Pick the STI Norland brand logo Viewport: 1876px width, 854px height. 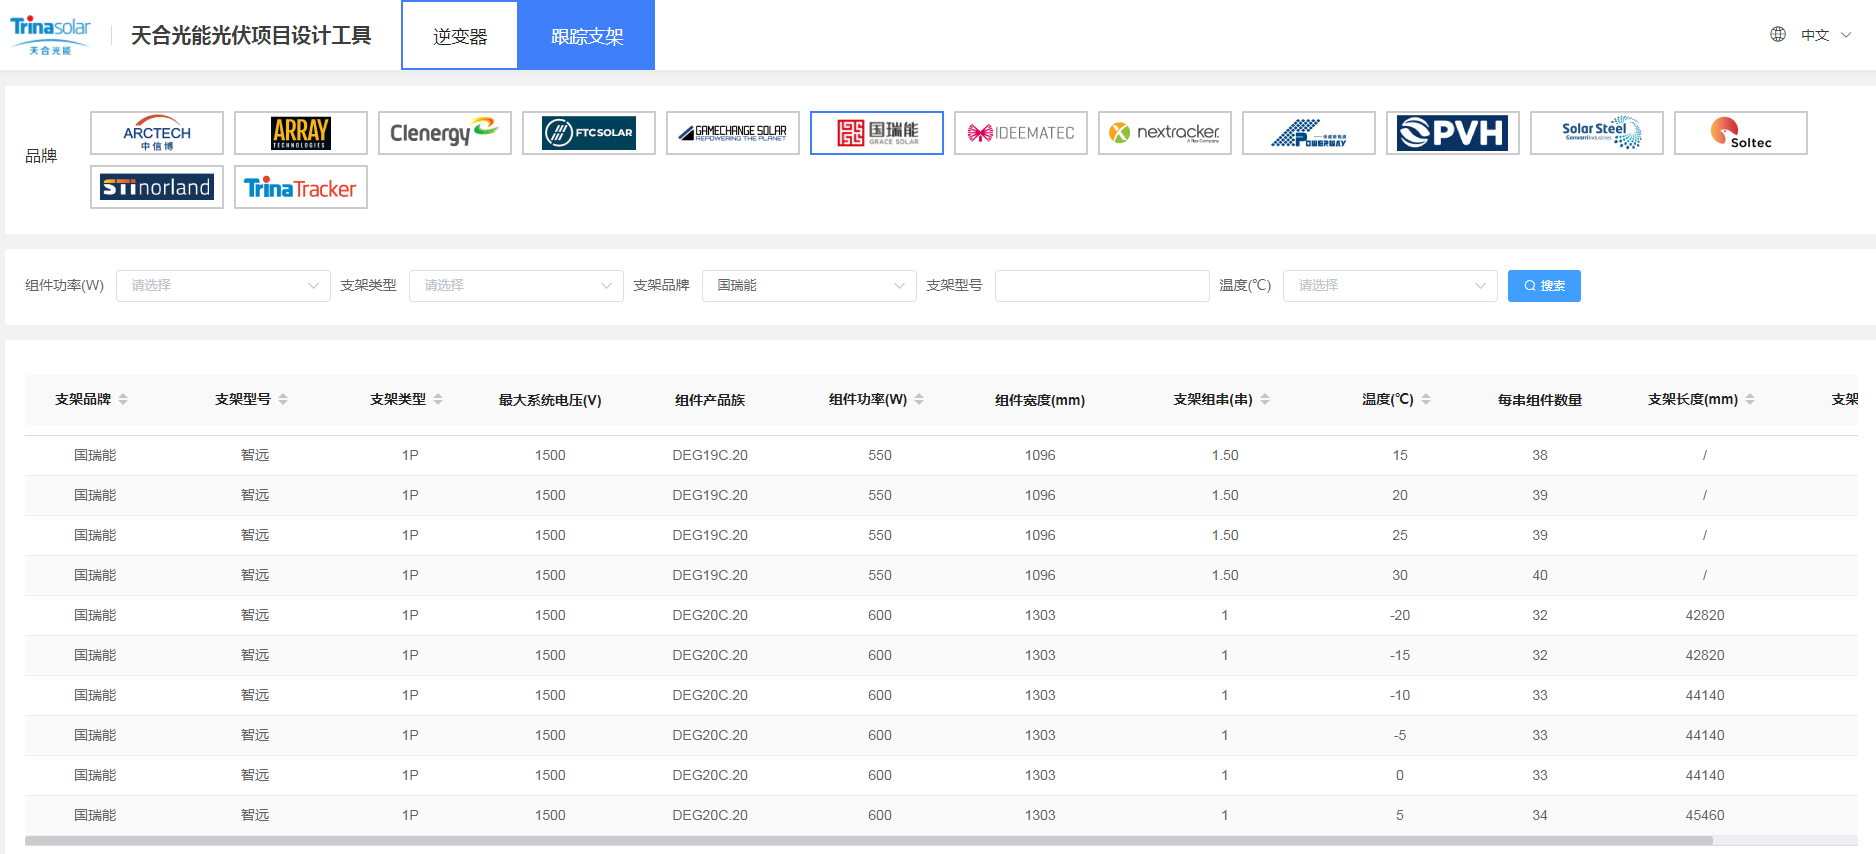pyautogui.click(x=157, y=187)
